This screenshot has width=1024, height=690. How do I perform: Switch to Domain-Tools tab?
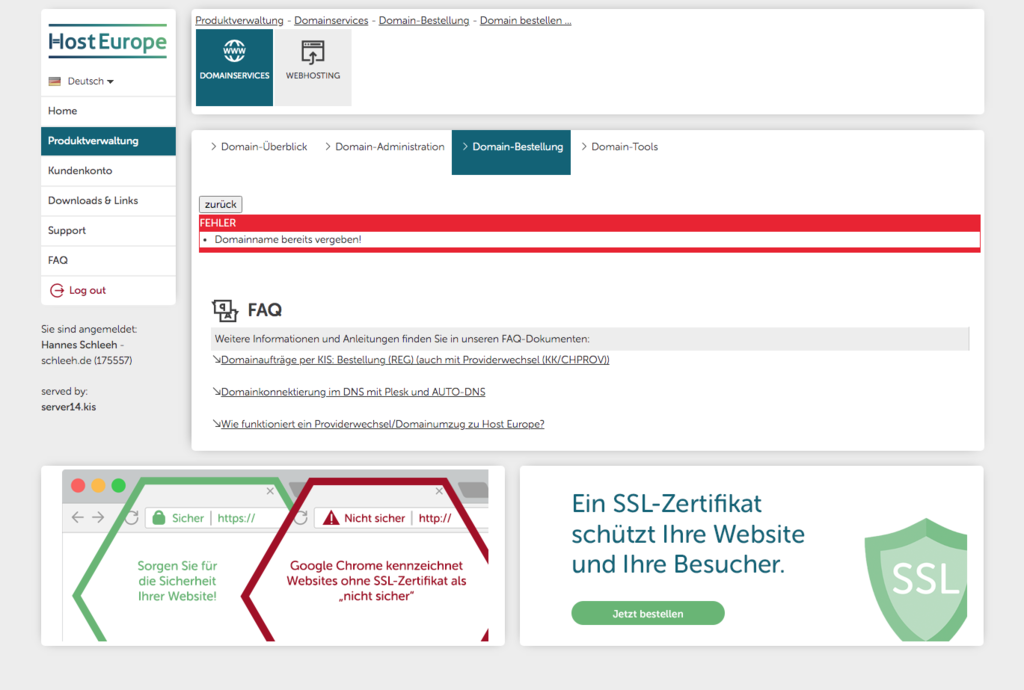(620, 147)
